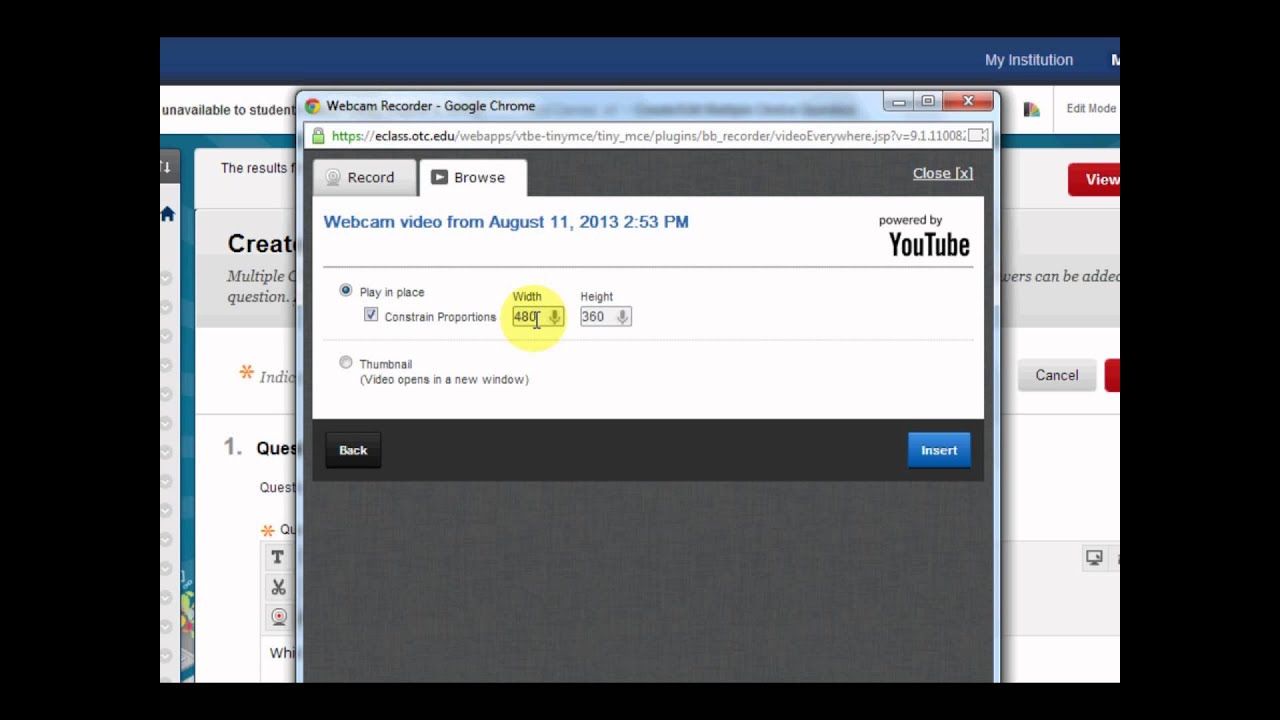
Task: Close the Webcam Recorder Chrome window
Action: (967, 101)
